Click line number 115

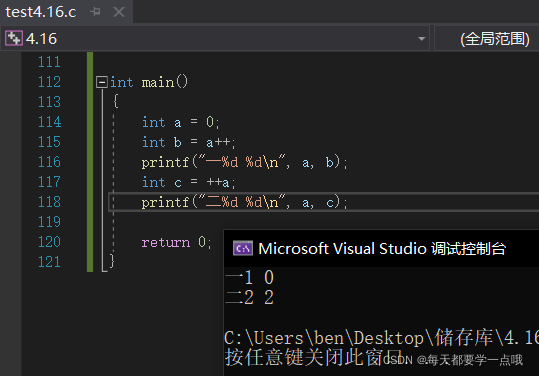(x=50, y=142)
